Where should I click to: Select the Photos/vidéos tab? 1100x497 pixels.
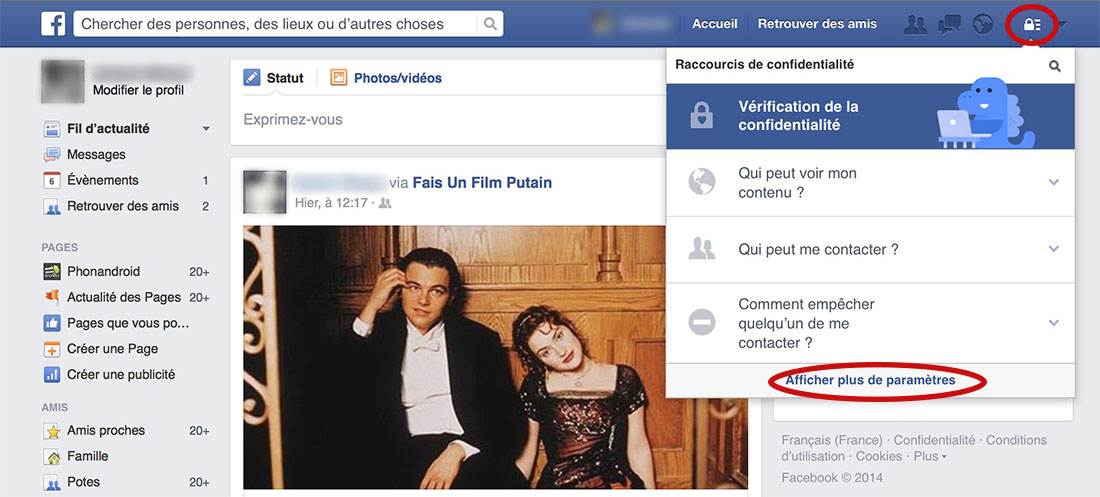(x=386, y=78)
